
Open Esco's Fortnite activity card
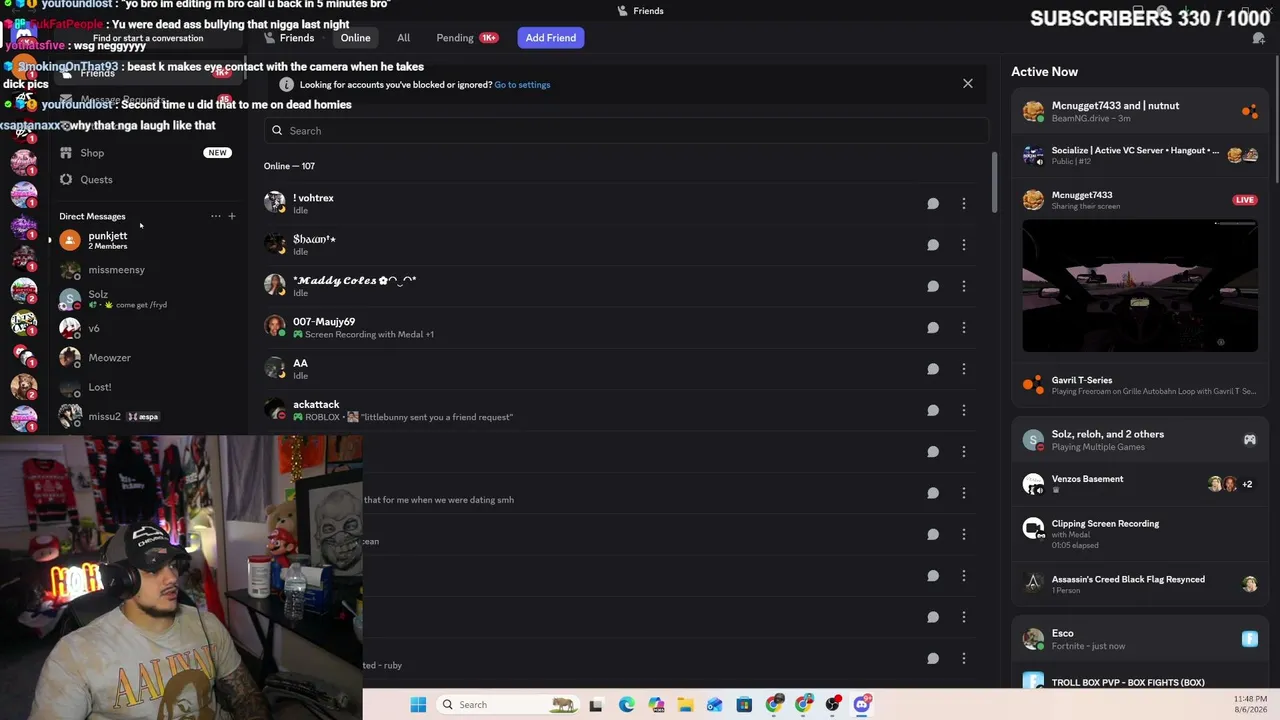pos(1140,639)
